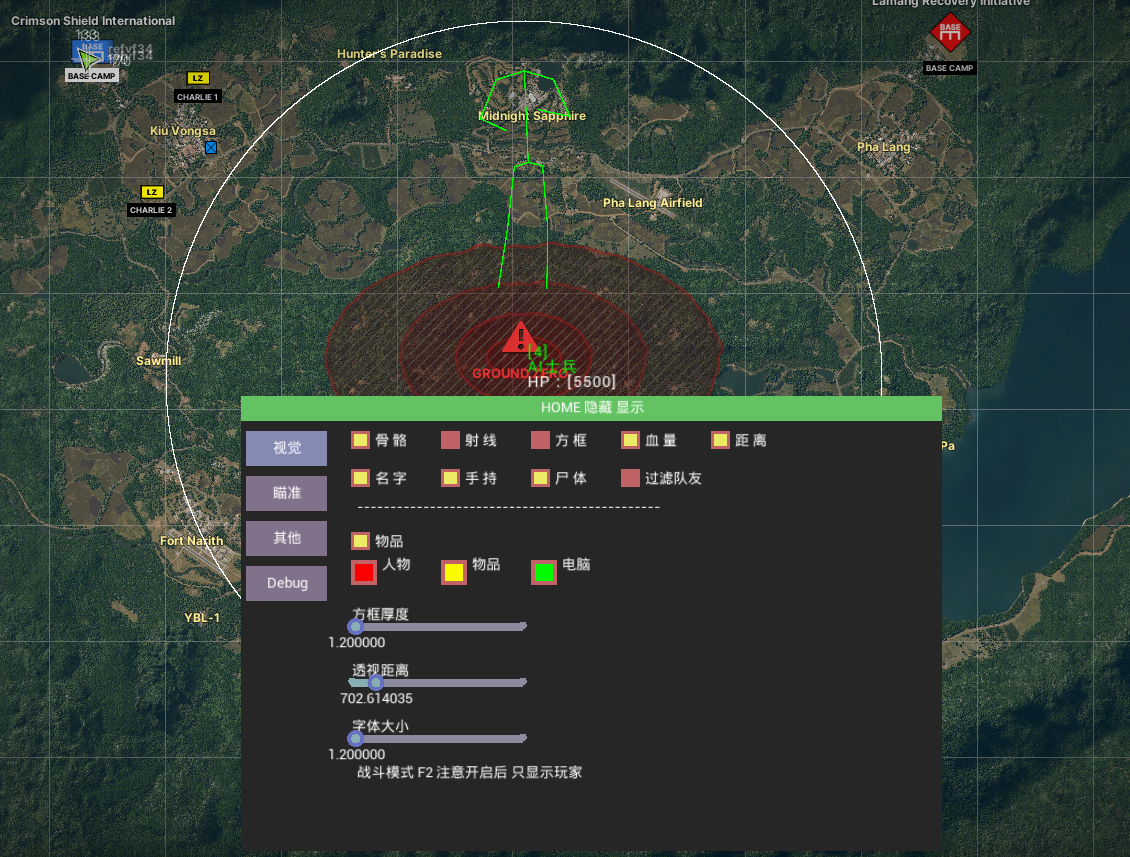1130x857 pixels.
Task: Click the blue Crimson Shield base camp icon
Action: (x=91, y=51)
